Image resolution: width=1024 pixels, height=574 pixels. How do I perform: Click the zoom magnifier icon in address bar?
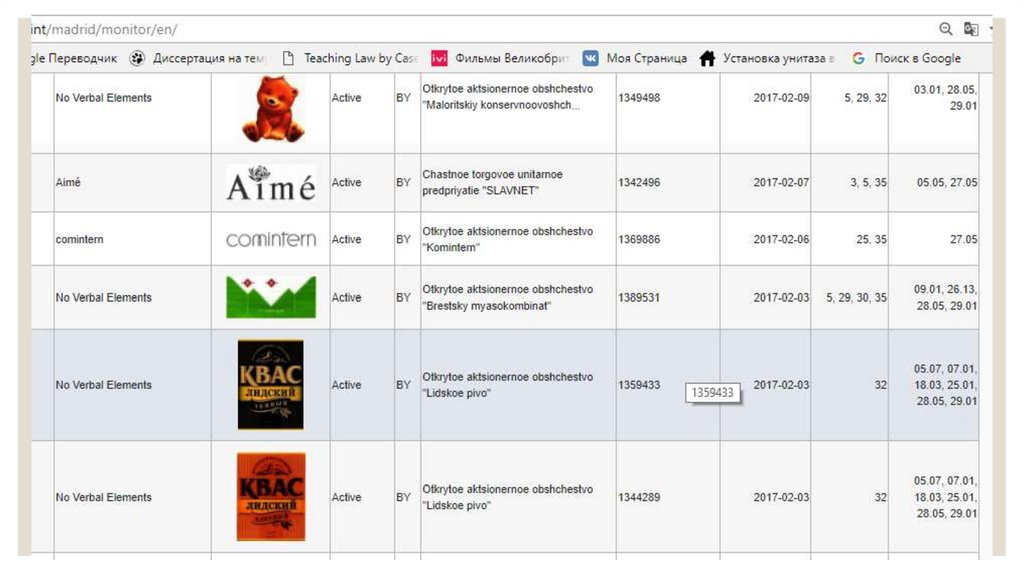(946, 29)
